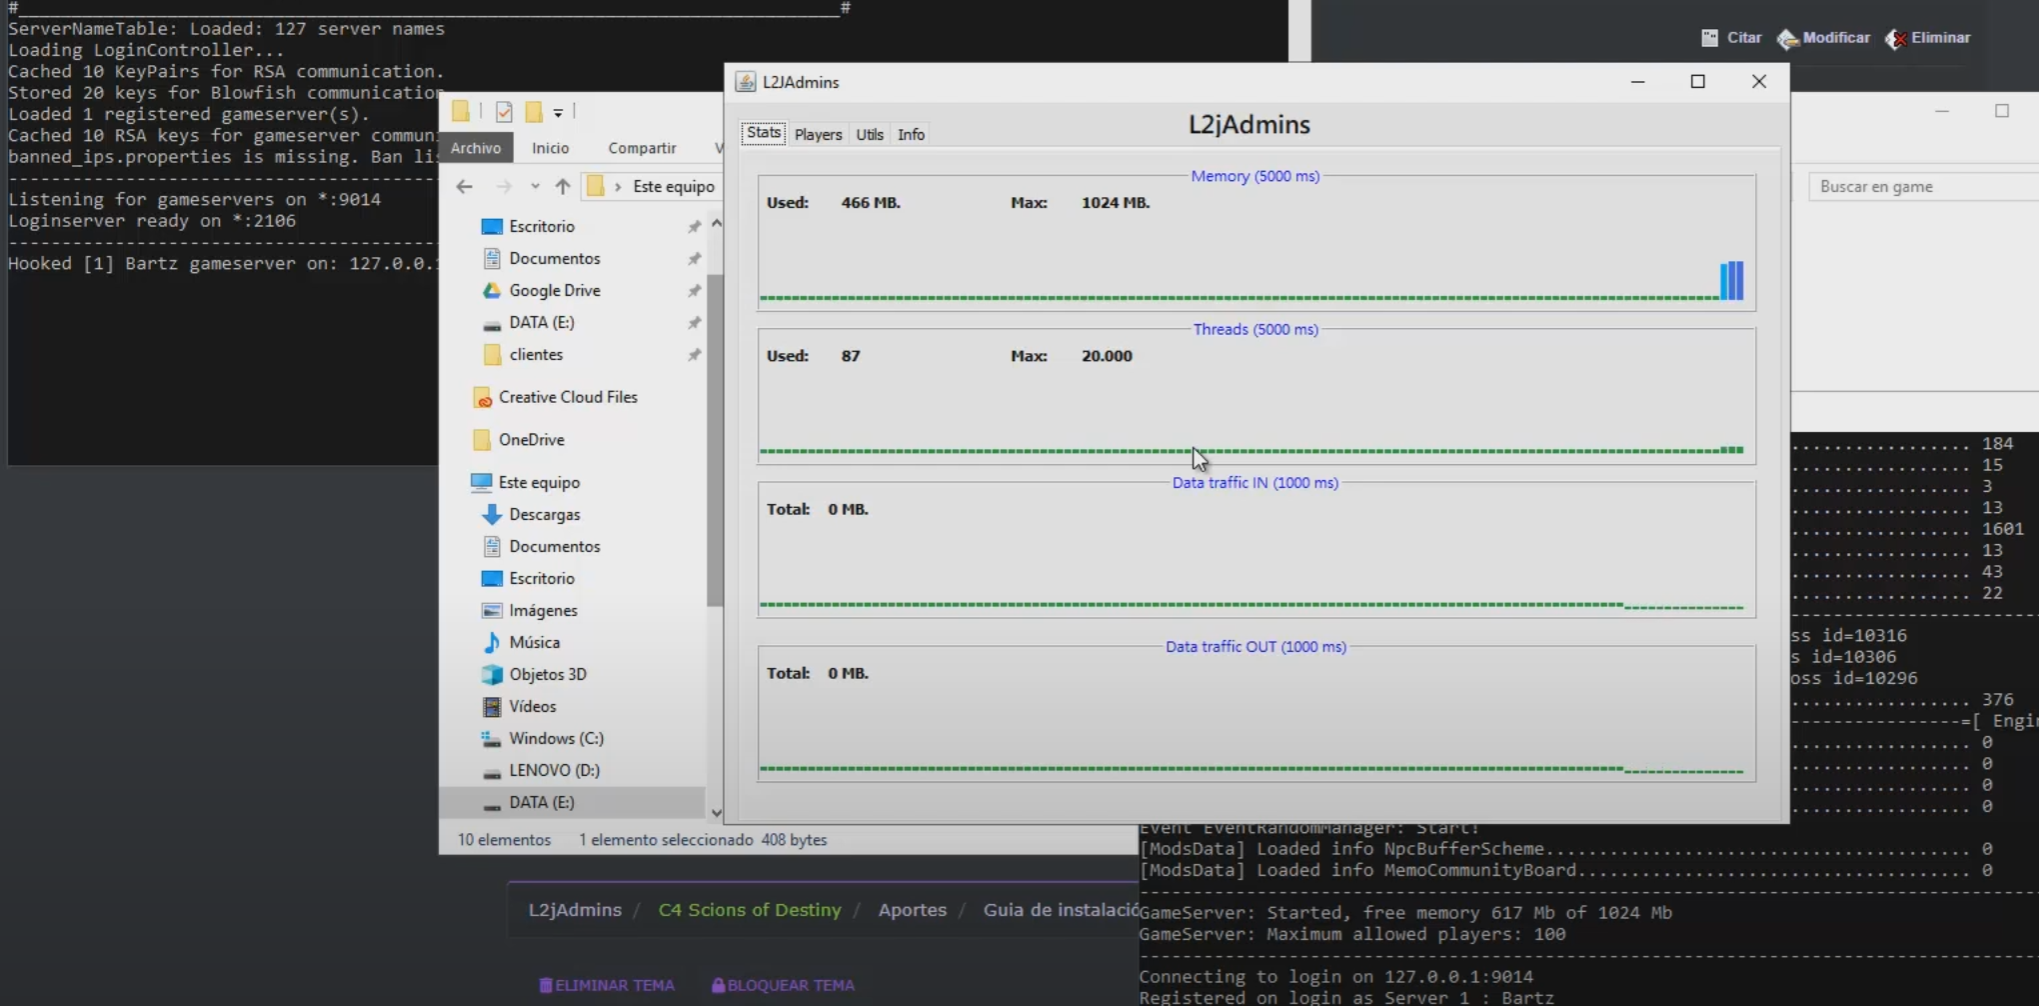Open recent locations dropdown arrow
Image resolution: width=2039 pixels, height=1006 pixels.
[535, 186]
